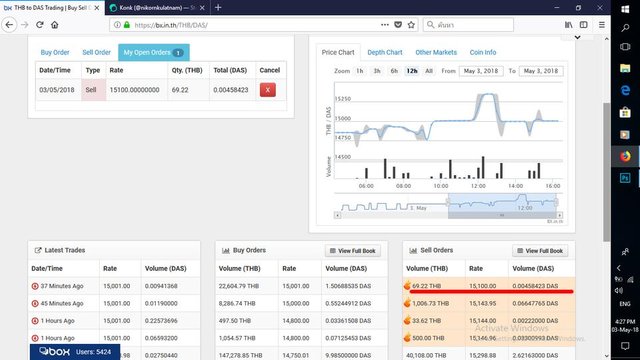
Task: Open Windows search icon
Action: (625, 28)
